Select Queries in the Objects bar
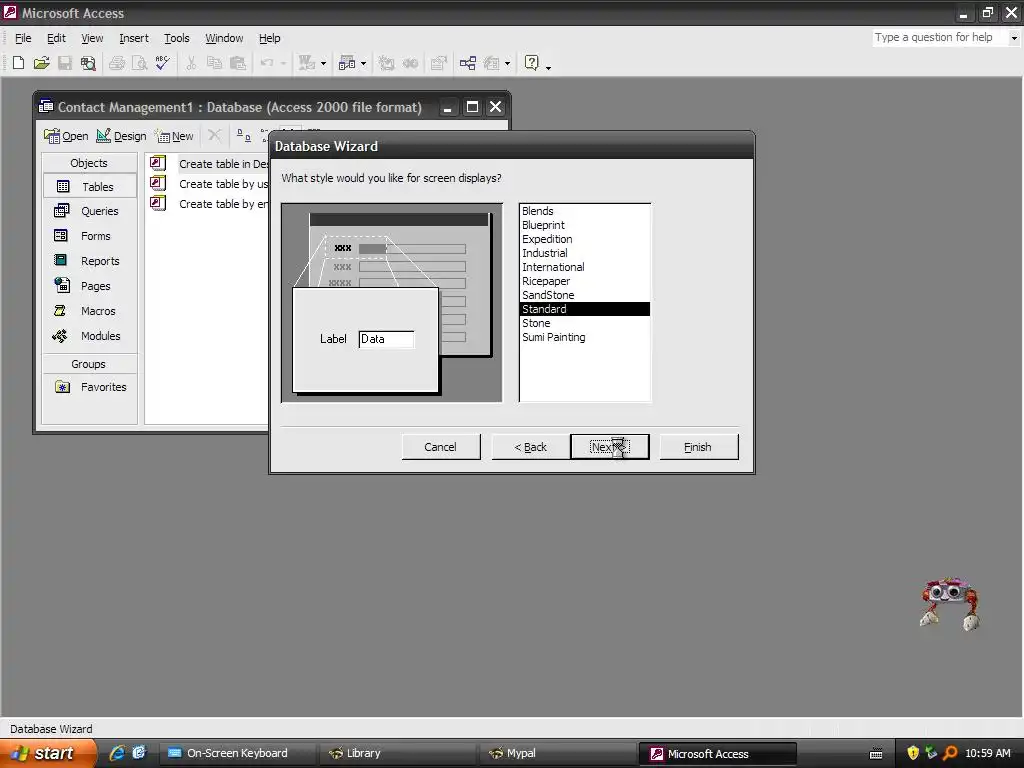 (89, 211)
